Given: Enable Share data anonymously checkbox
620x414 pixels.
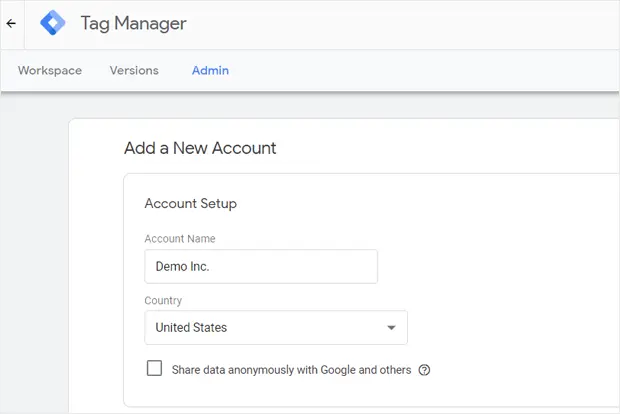Looking at the screenshot, I should [x=154, y=368].
